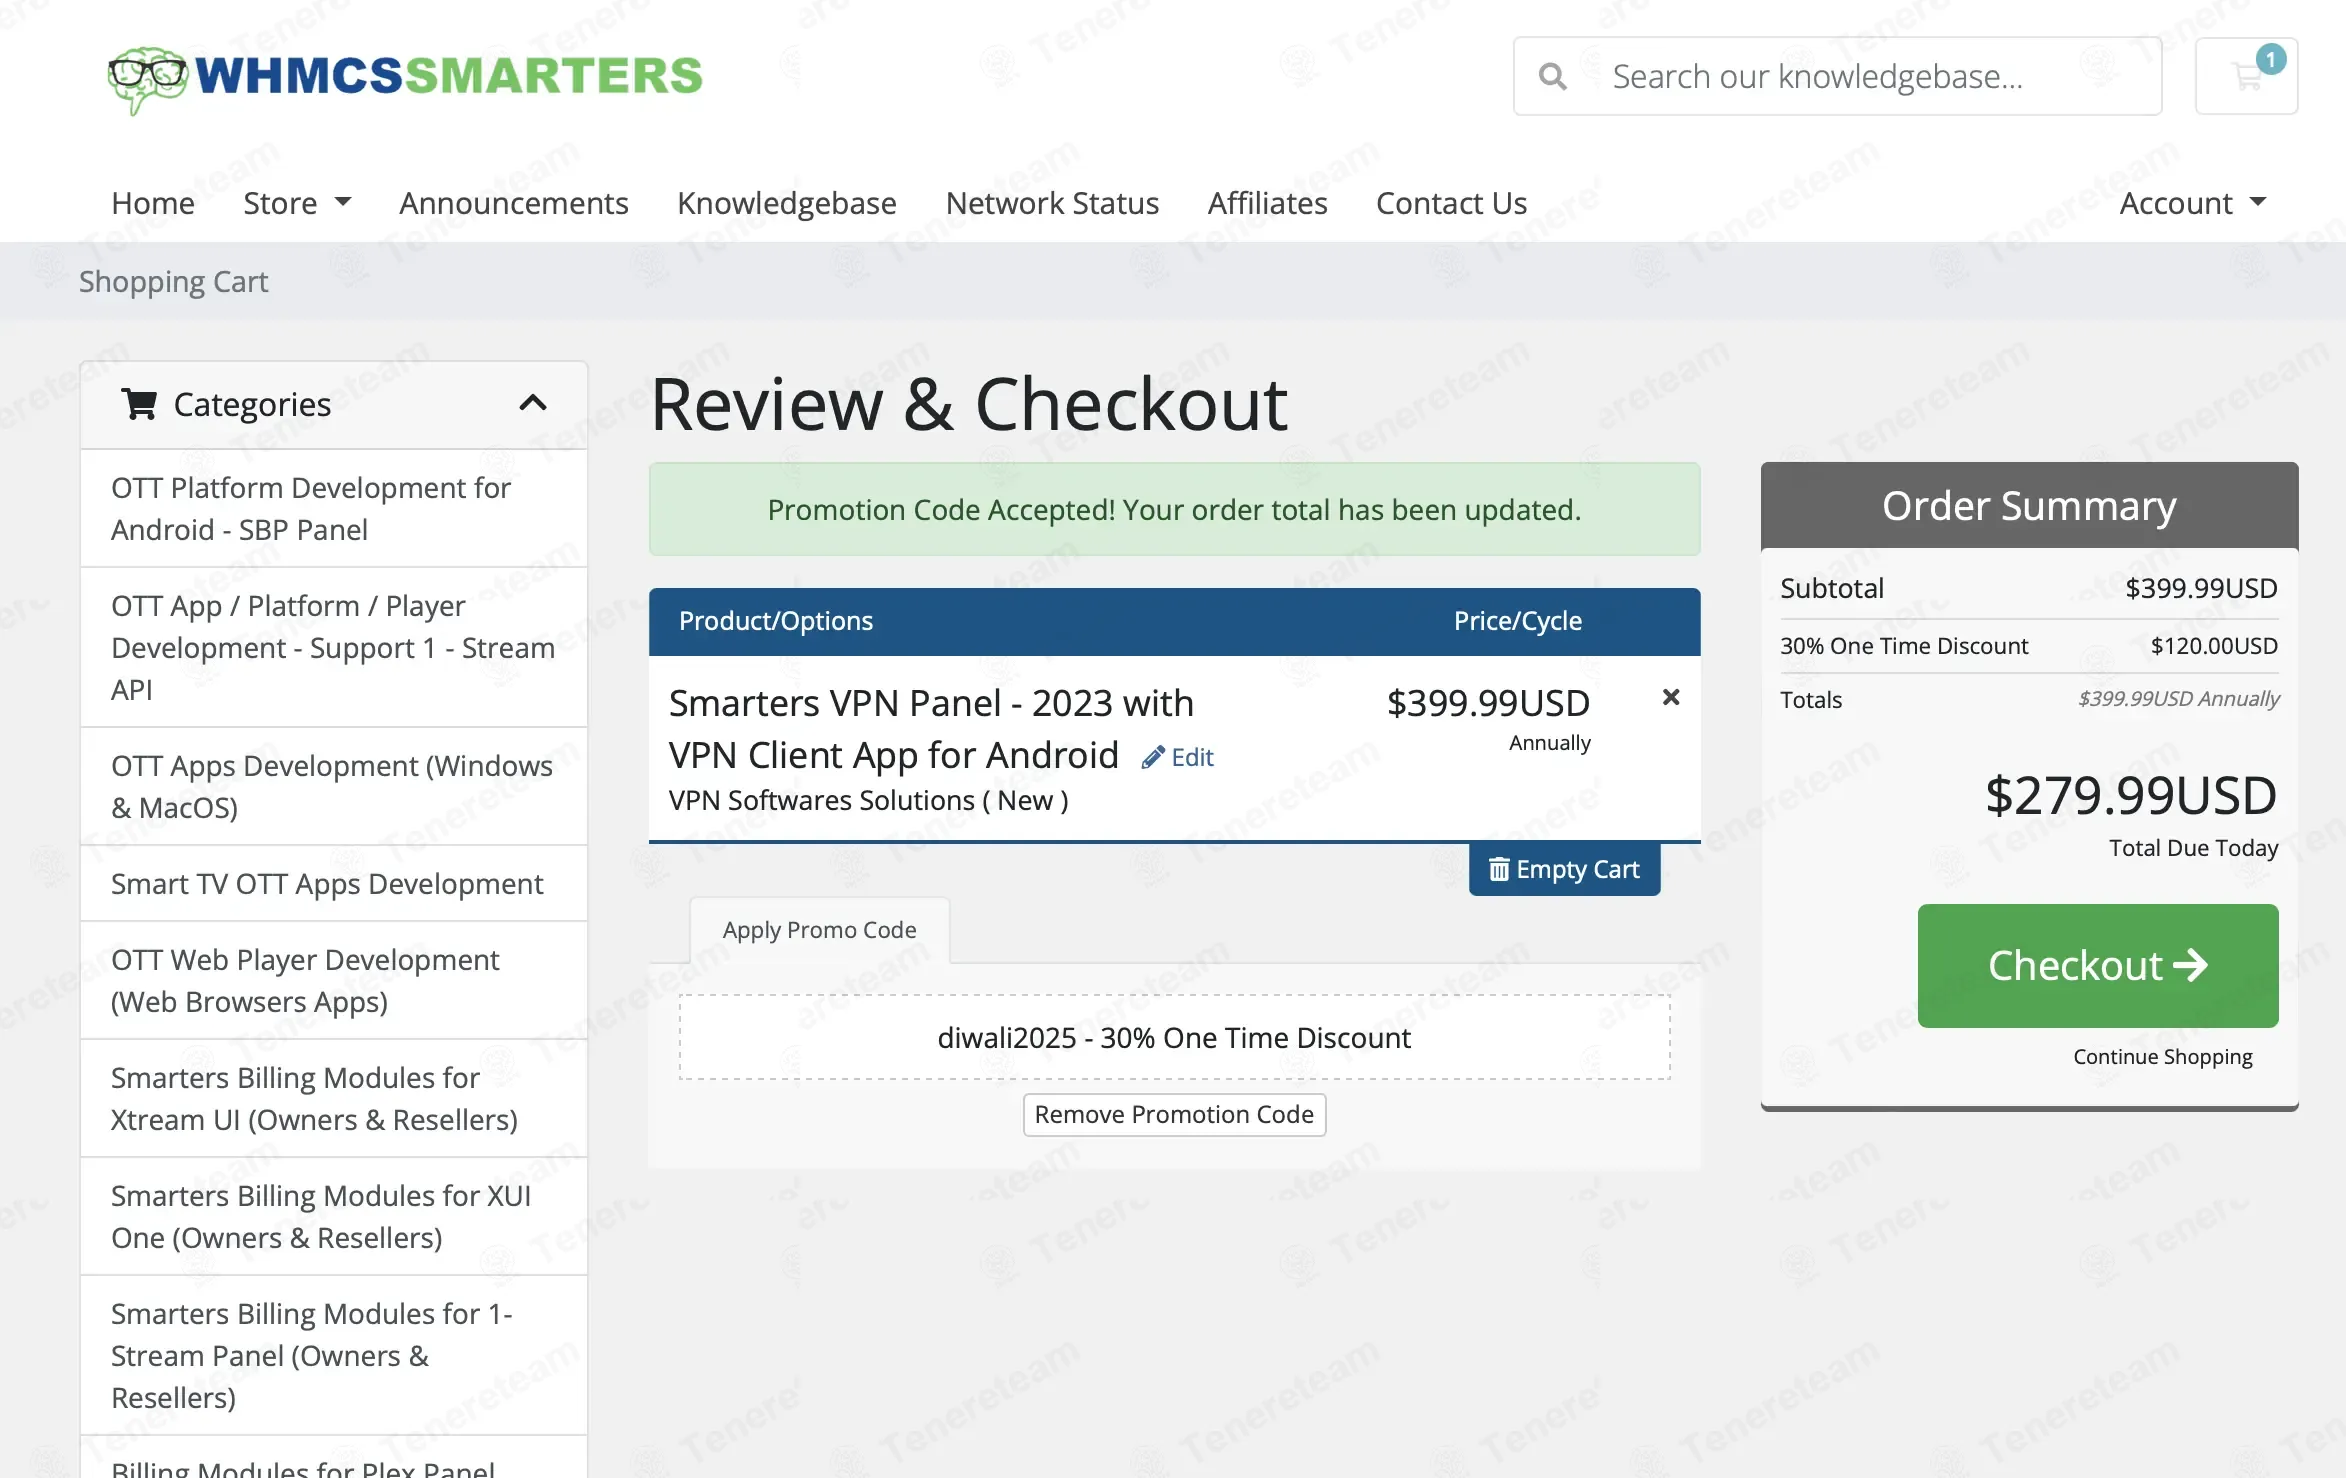Image resolution: width=2346 pixels, height=1478 pixels.
Task: Click the Subtotal $399.99USD value
Action: pos(2201,588)
